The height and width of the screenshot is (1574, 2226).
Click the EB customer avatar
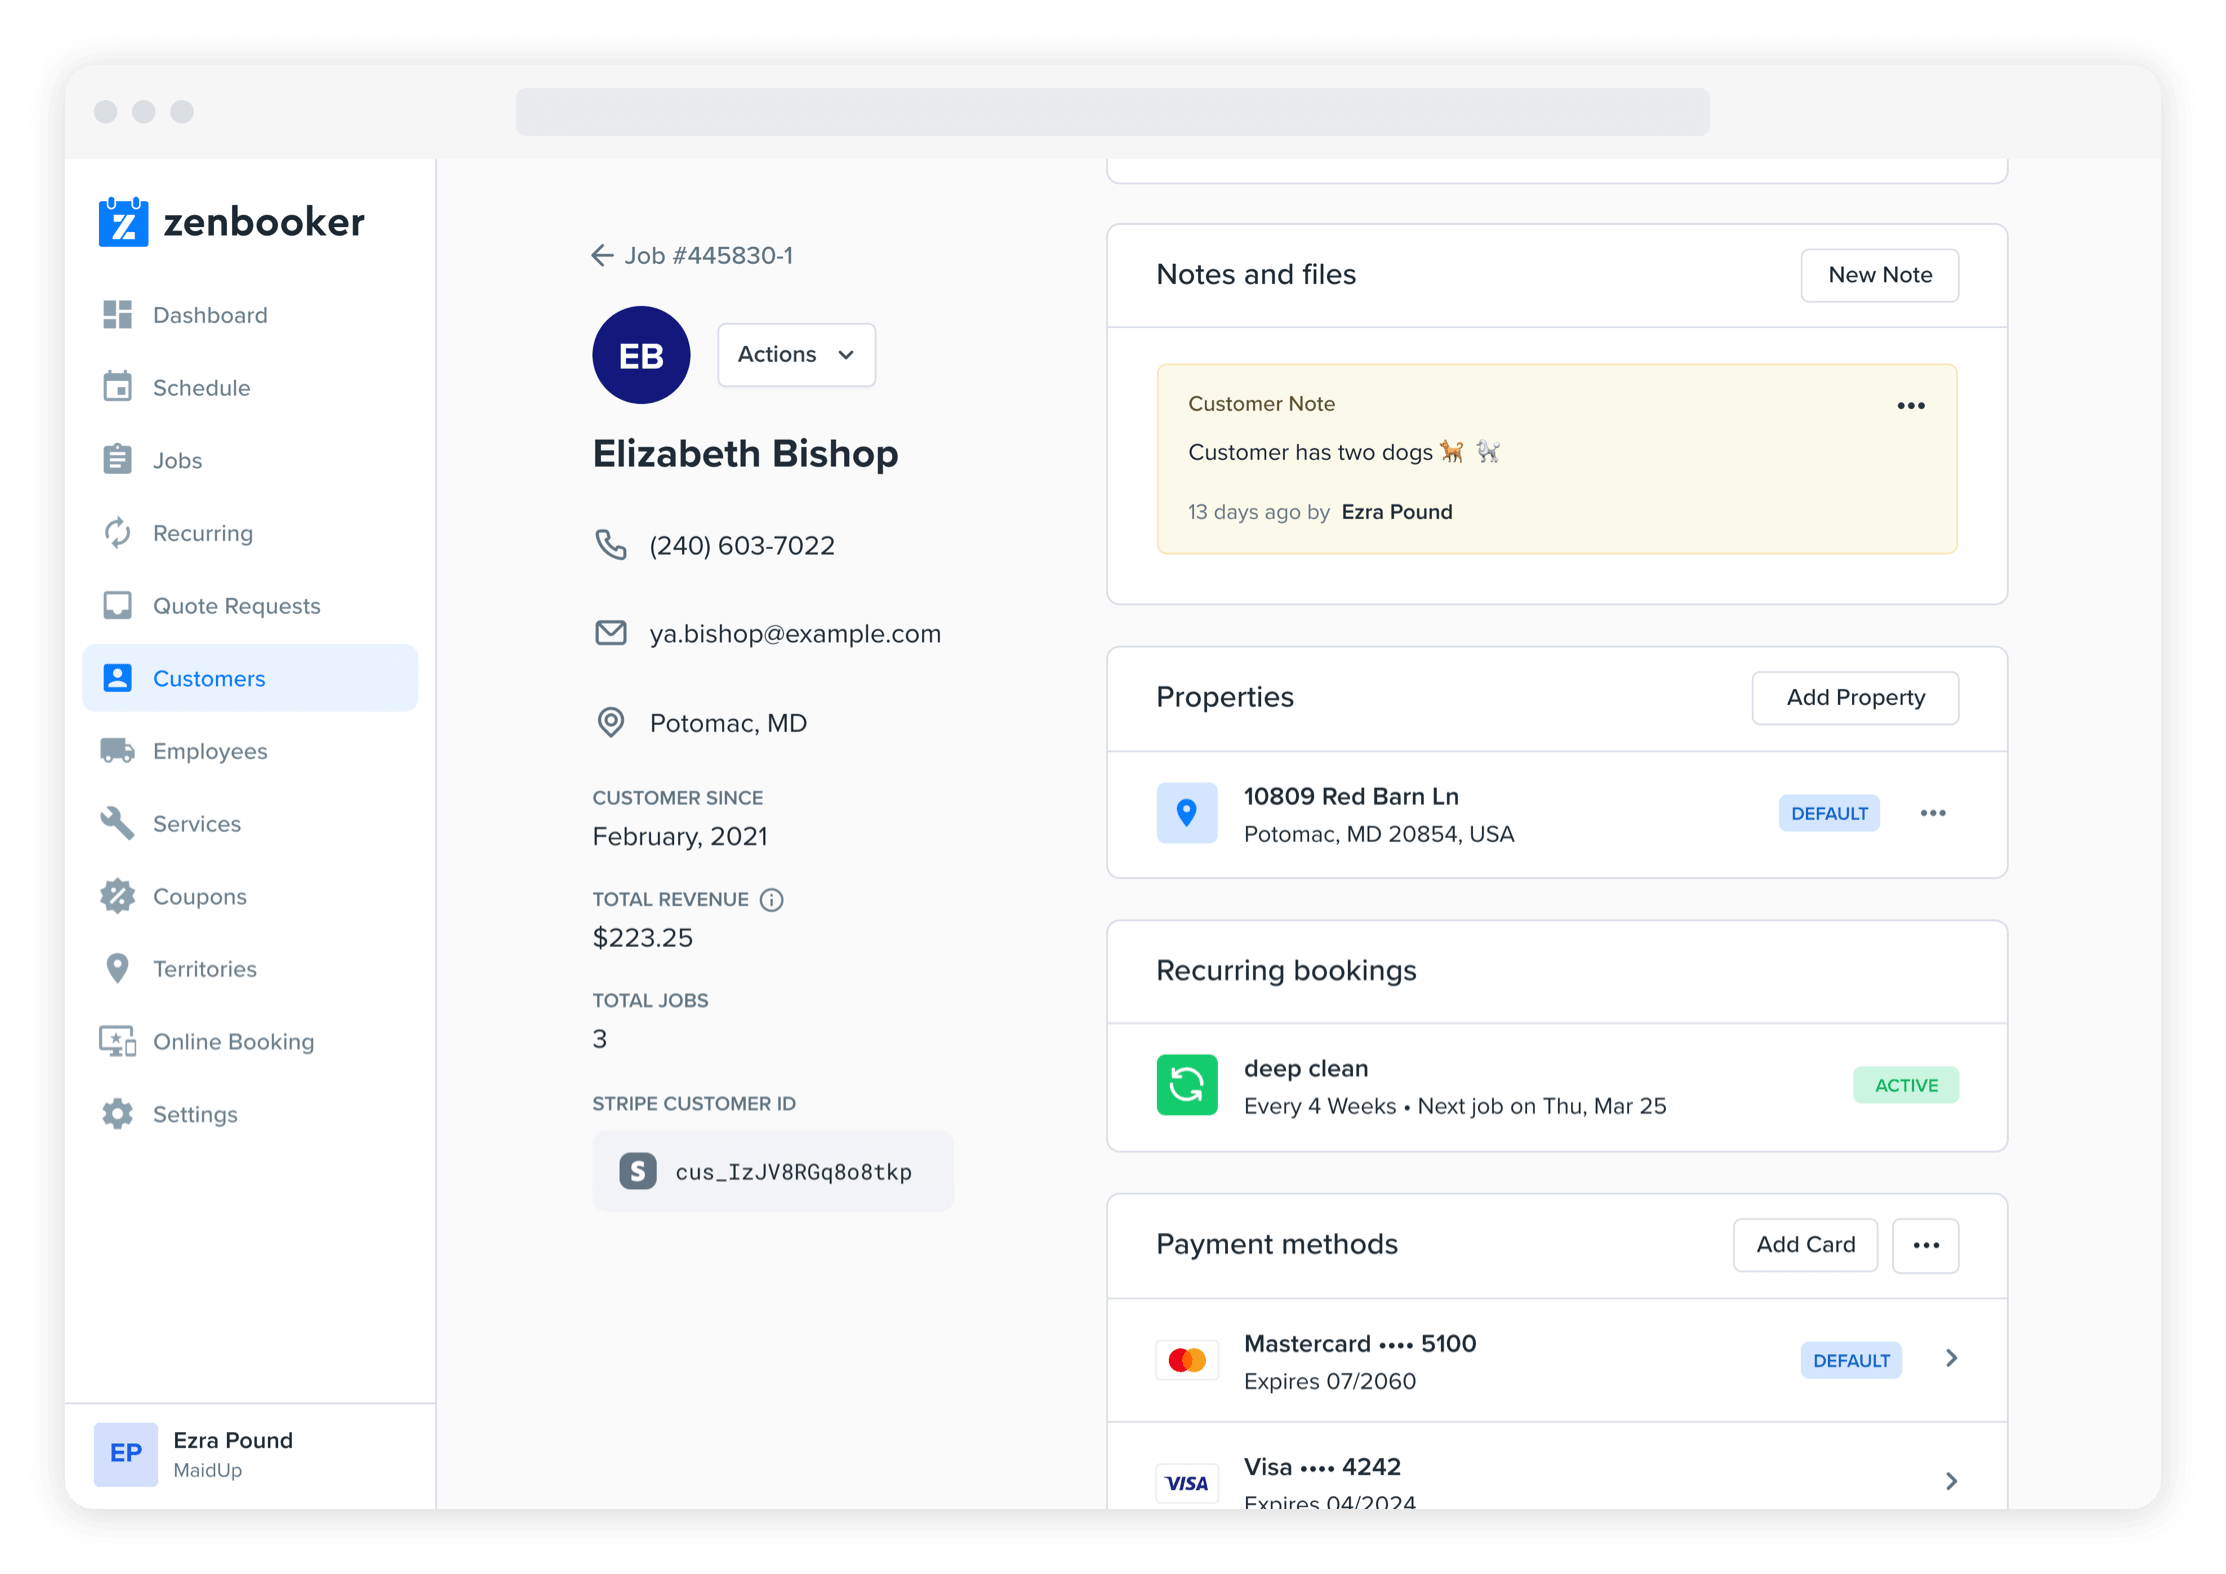click(x=641, y=355)
